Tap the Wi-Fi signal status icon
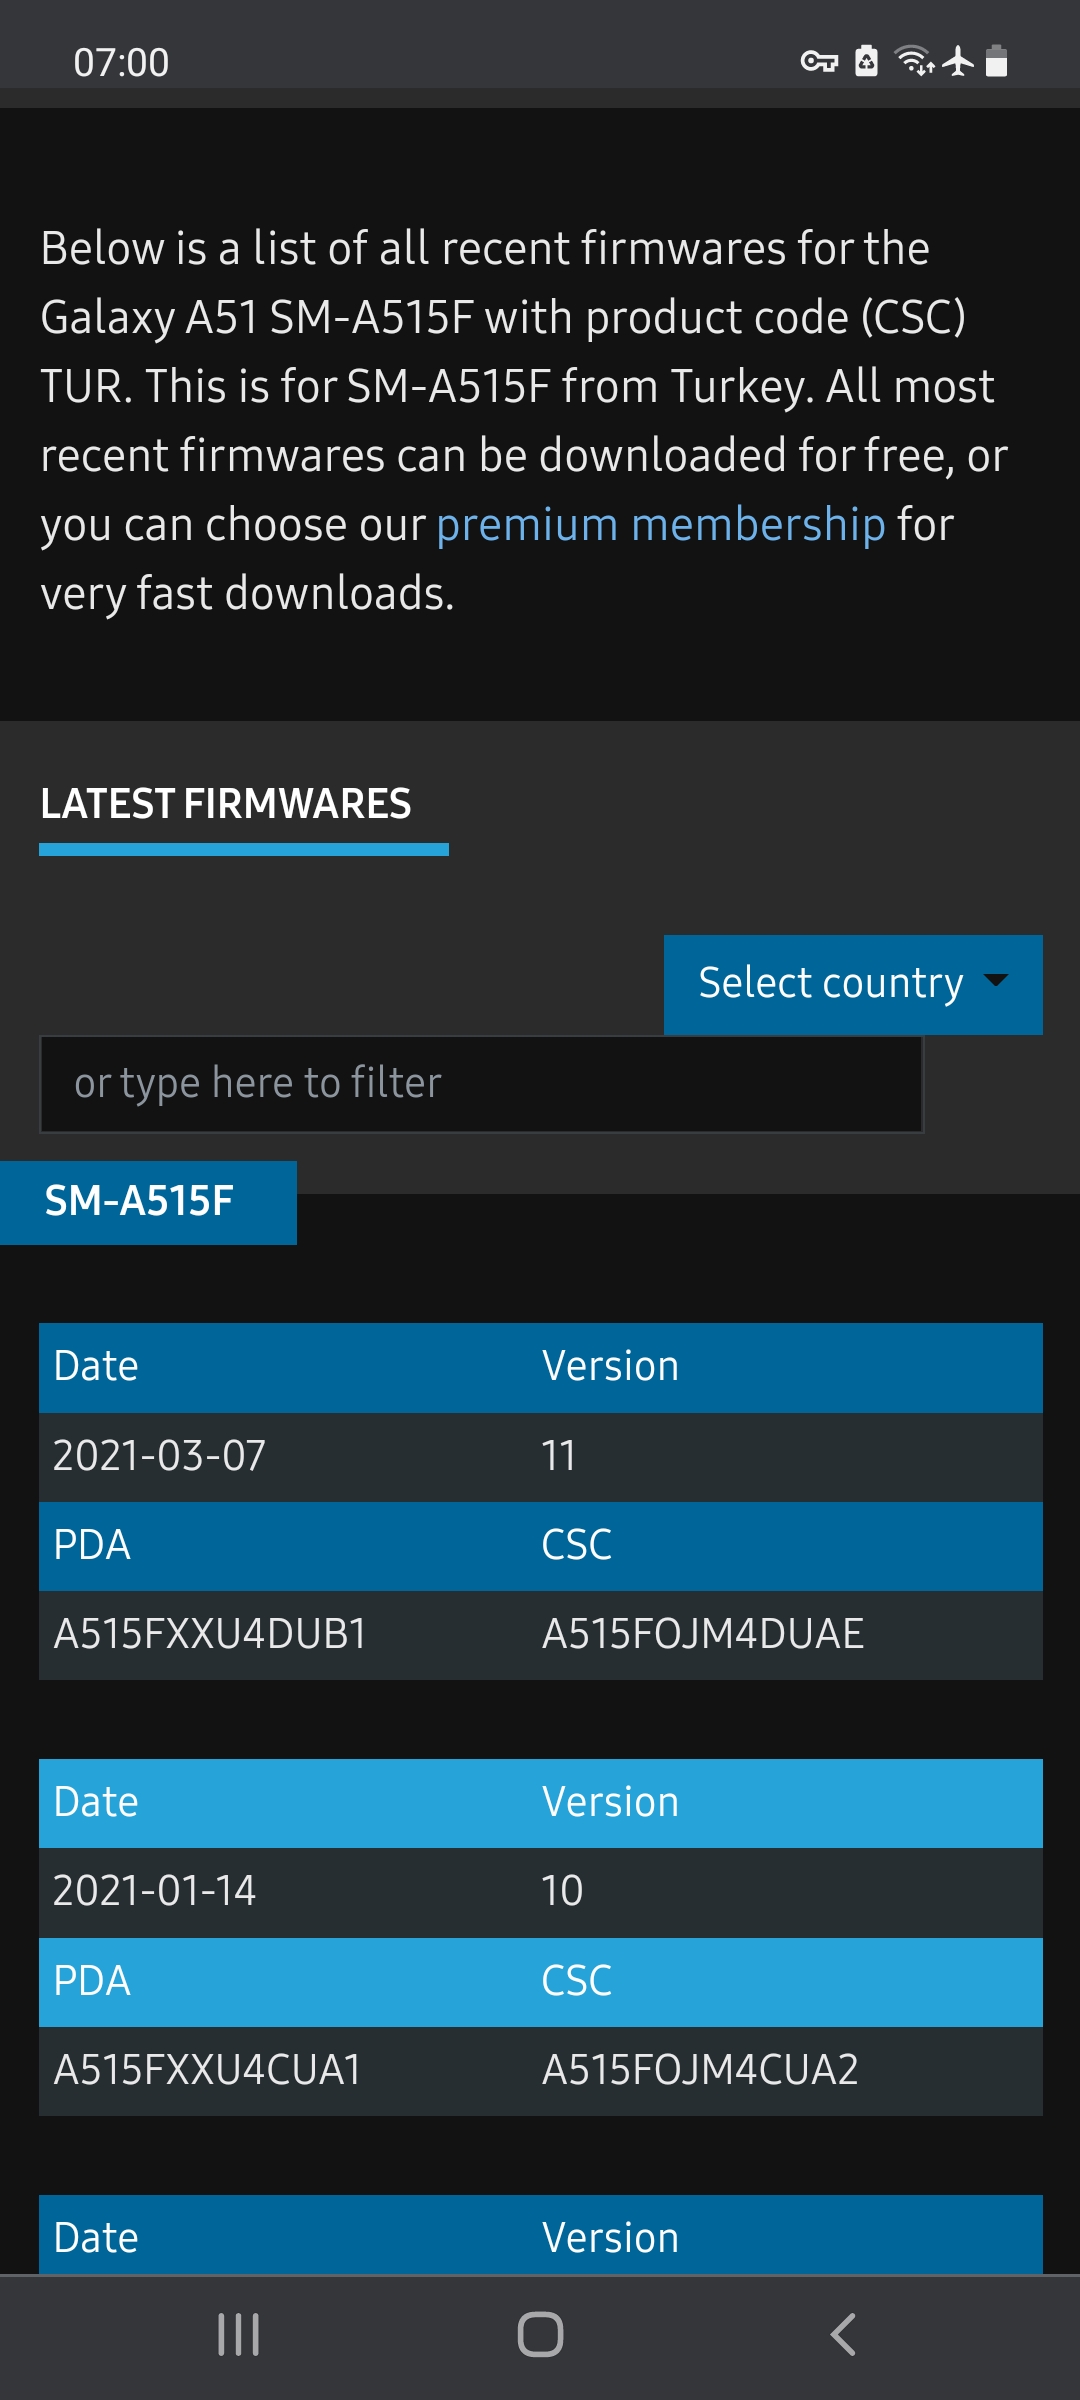Image resolution: width=1080 pixels, height=2400 pixels. (914, 61)
